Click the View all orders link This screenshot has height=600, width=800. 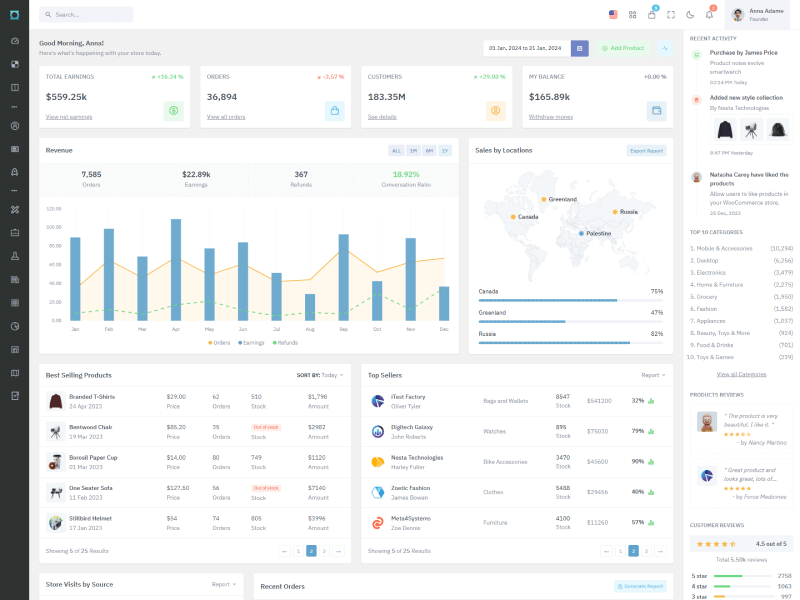point(226,117)
